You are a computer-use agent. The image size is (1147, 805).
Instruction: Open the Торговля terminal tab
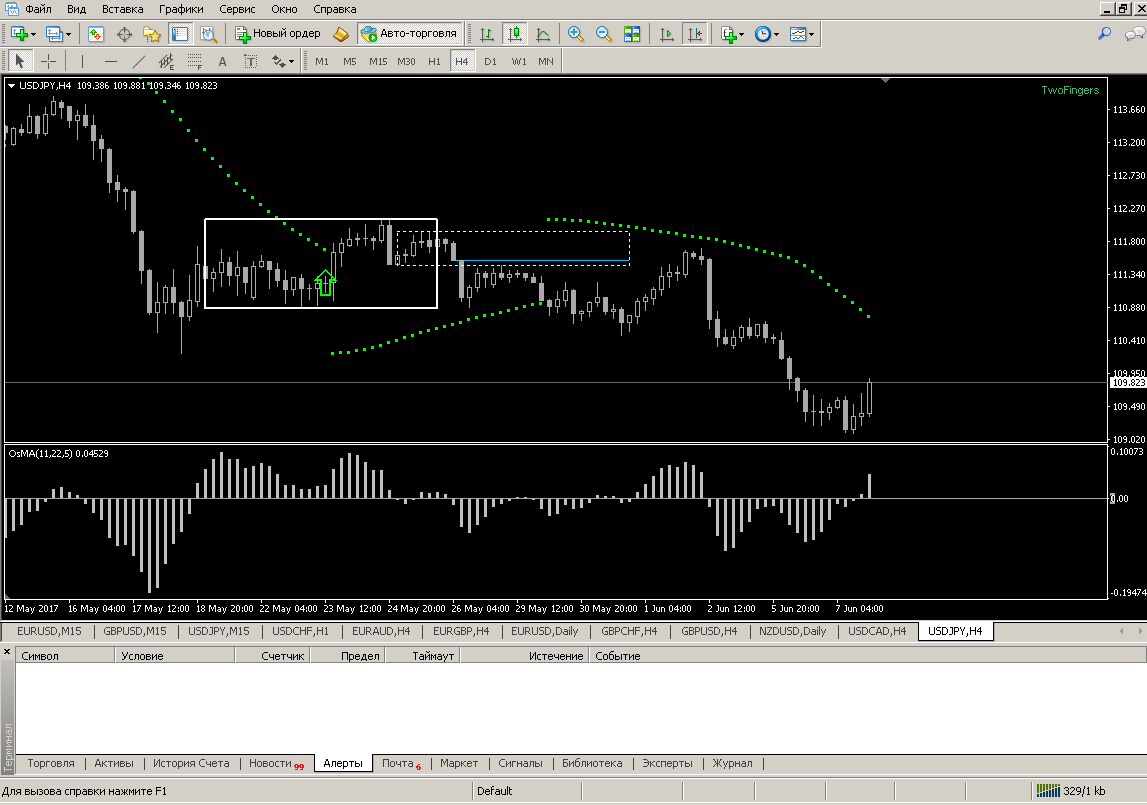tap(50, 763)
